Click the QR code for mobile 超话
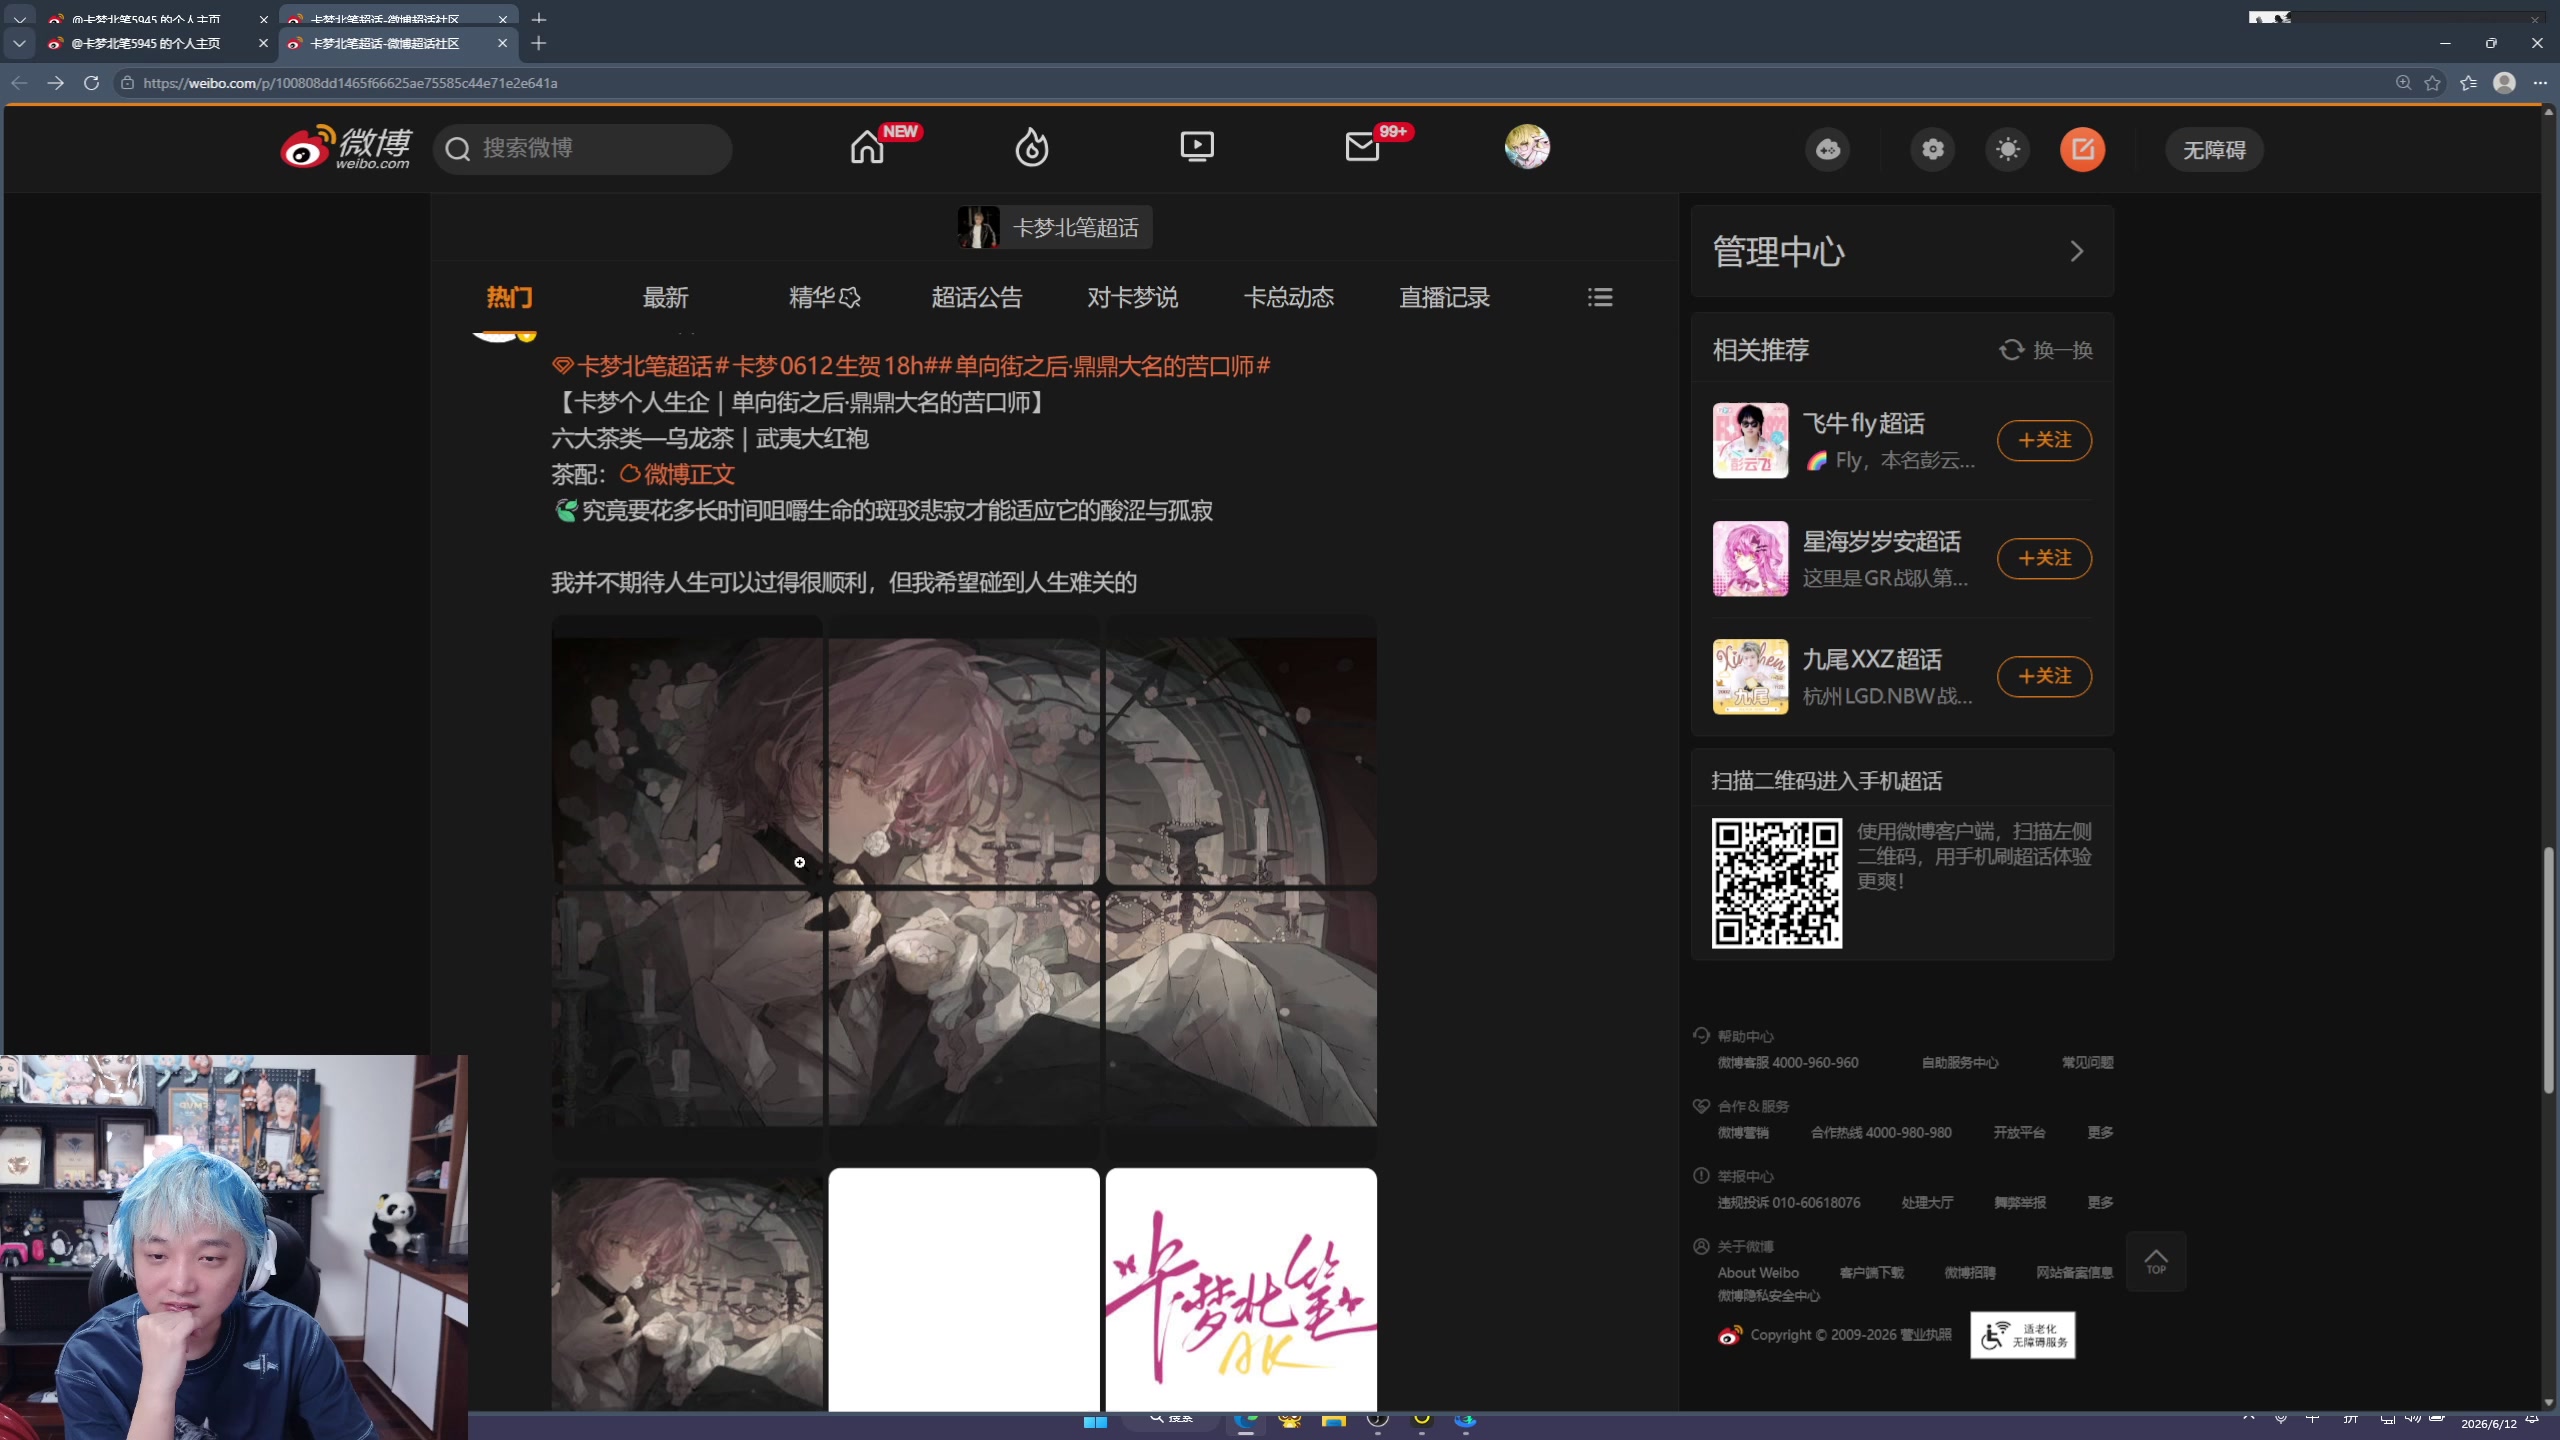The height and width of the screenshot is (1440, 2560). click(1777, 883)
